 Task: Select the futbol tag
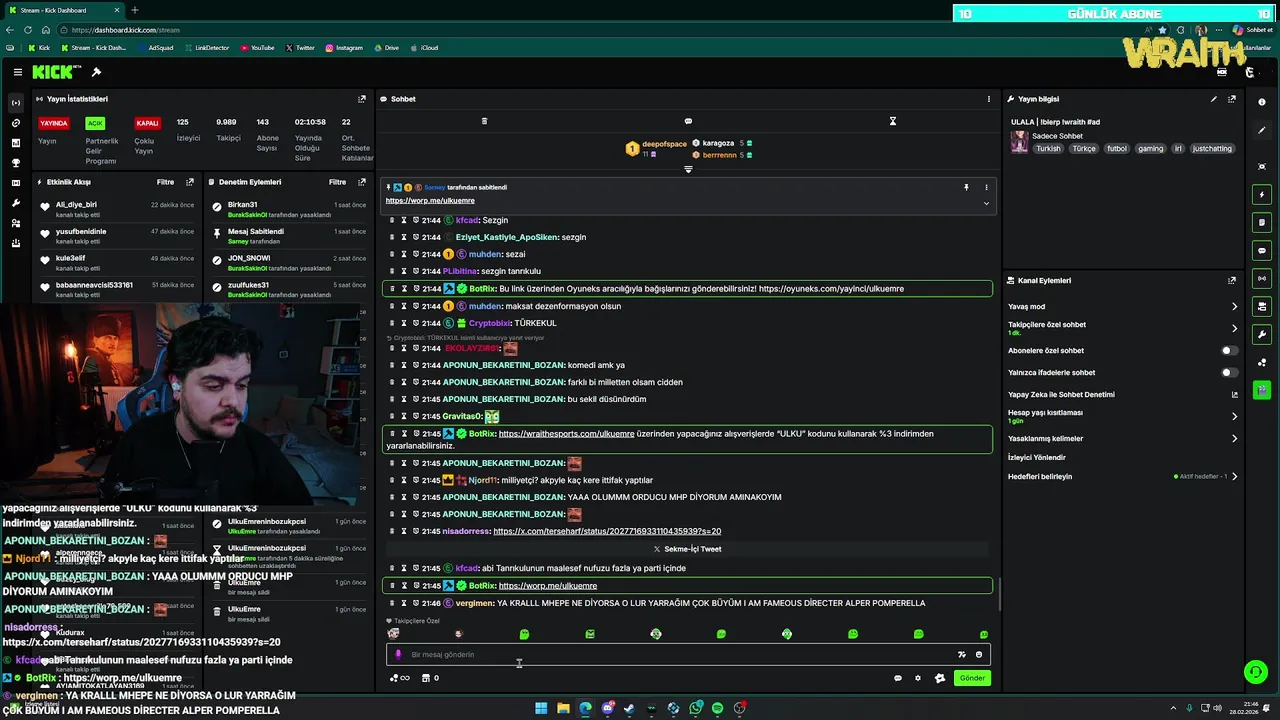click(x=1117, y=149)
